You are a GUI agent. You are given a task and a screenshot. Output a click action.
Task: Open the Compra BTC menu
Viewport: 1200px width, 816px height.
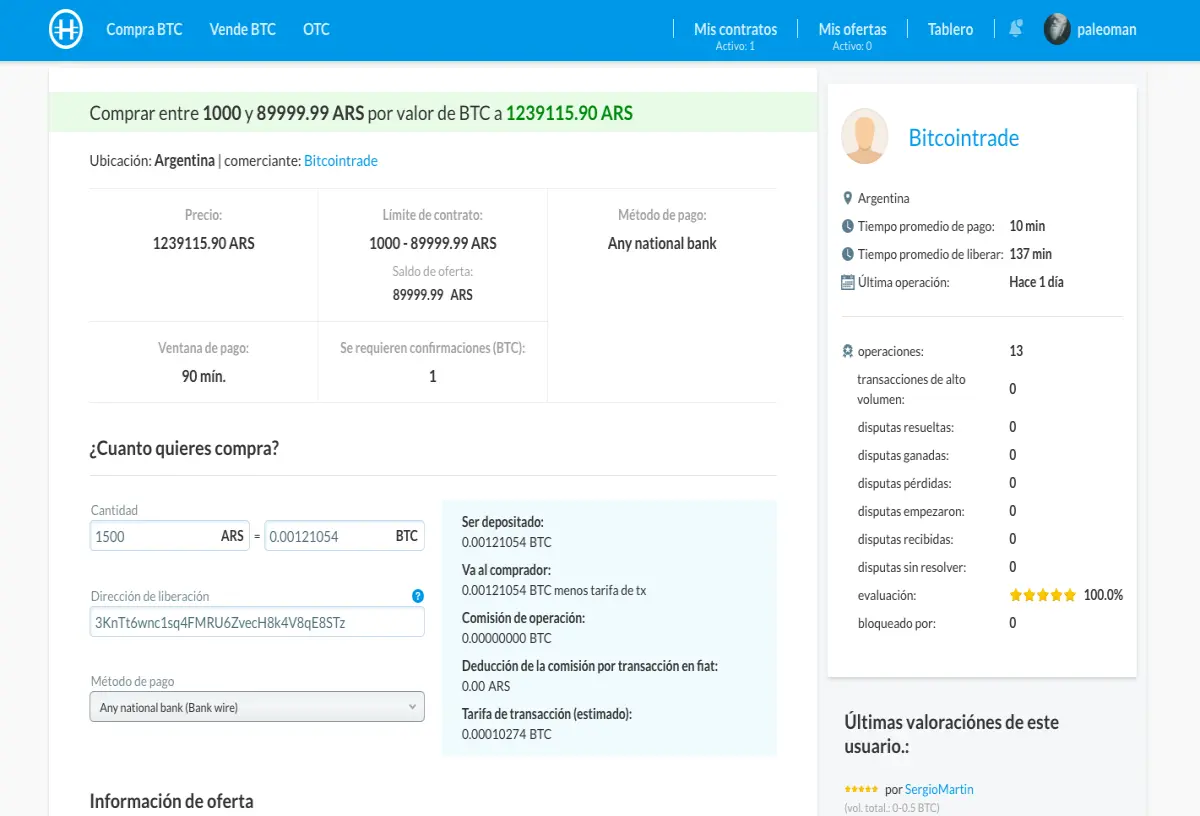coord(145,29)
